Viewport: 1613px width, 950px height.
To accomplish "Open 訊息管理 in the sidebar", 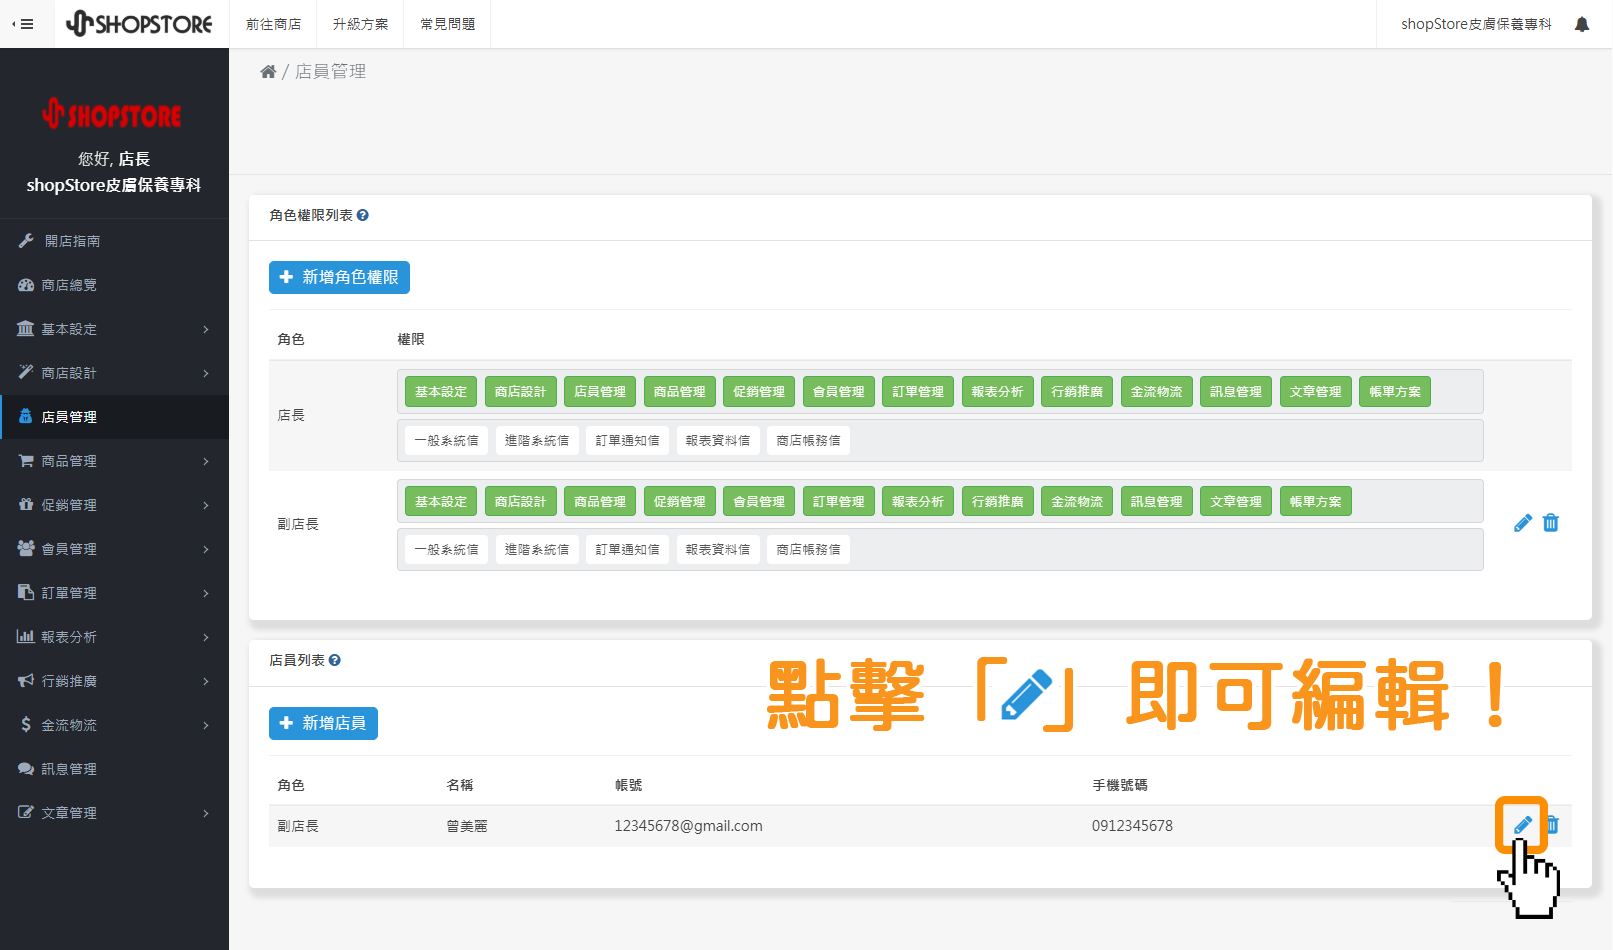I will [114, 769].
